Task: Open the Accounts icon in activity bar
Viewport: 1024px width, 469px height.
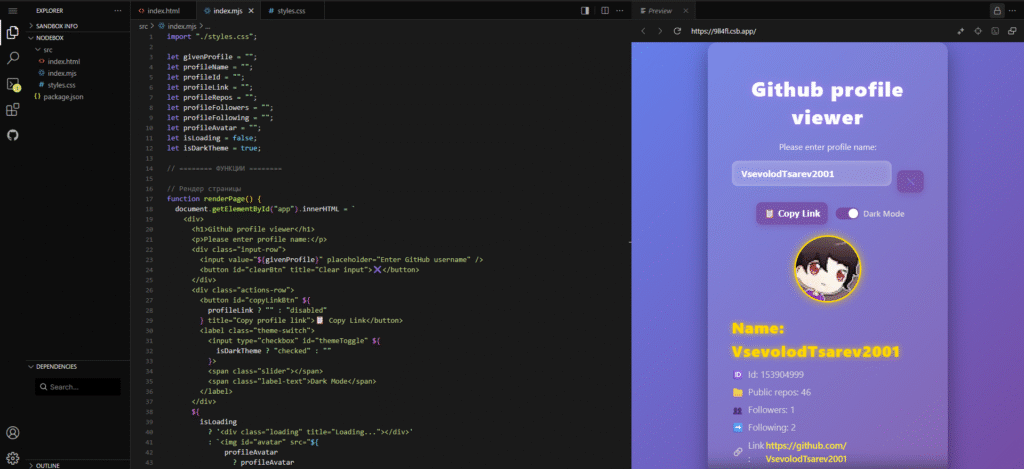Action: 13,433
